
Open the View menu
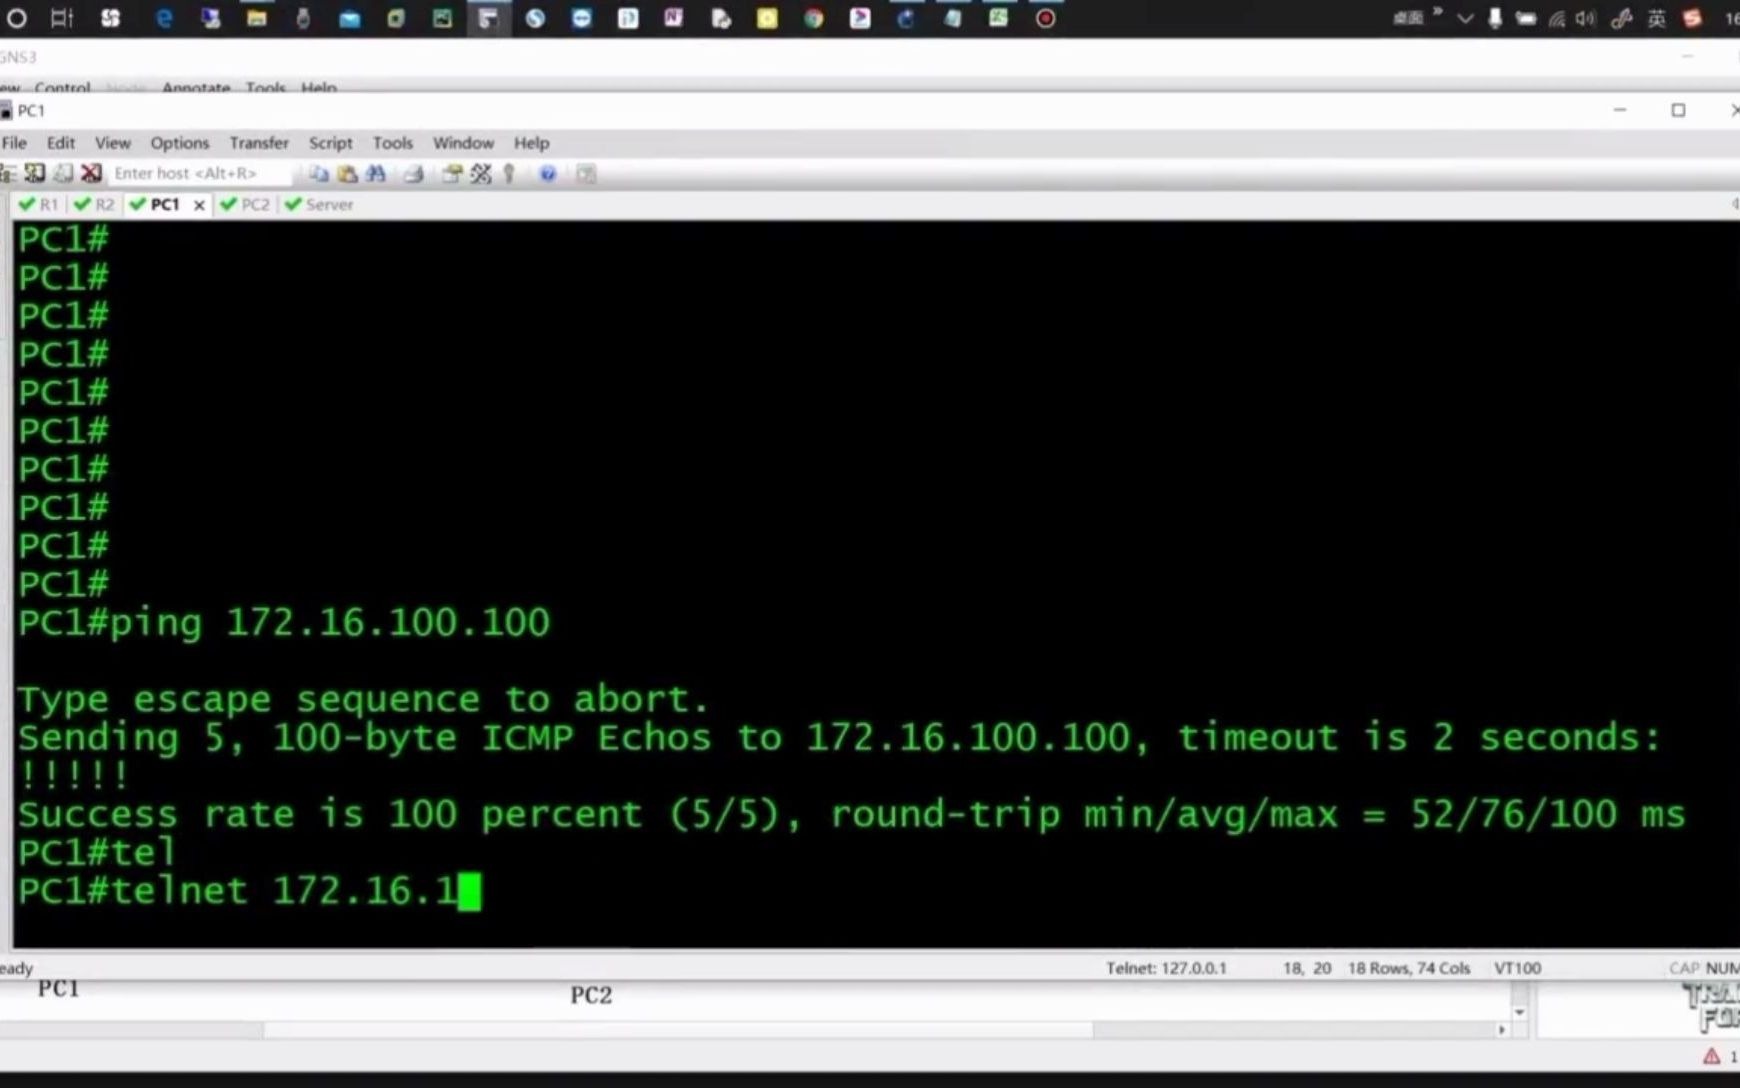point(113,143)
